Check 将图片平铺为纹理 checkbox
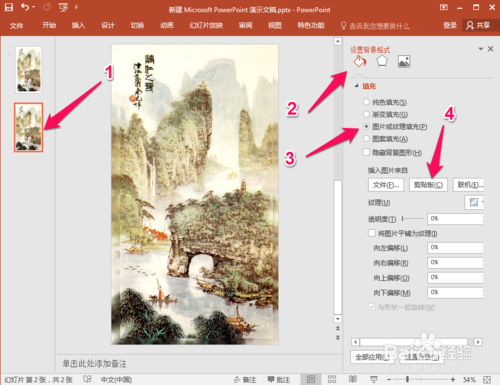 tap(372, 233)
